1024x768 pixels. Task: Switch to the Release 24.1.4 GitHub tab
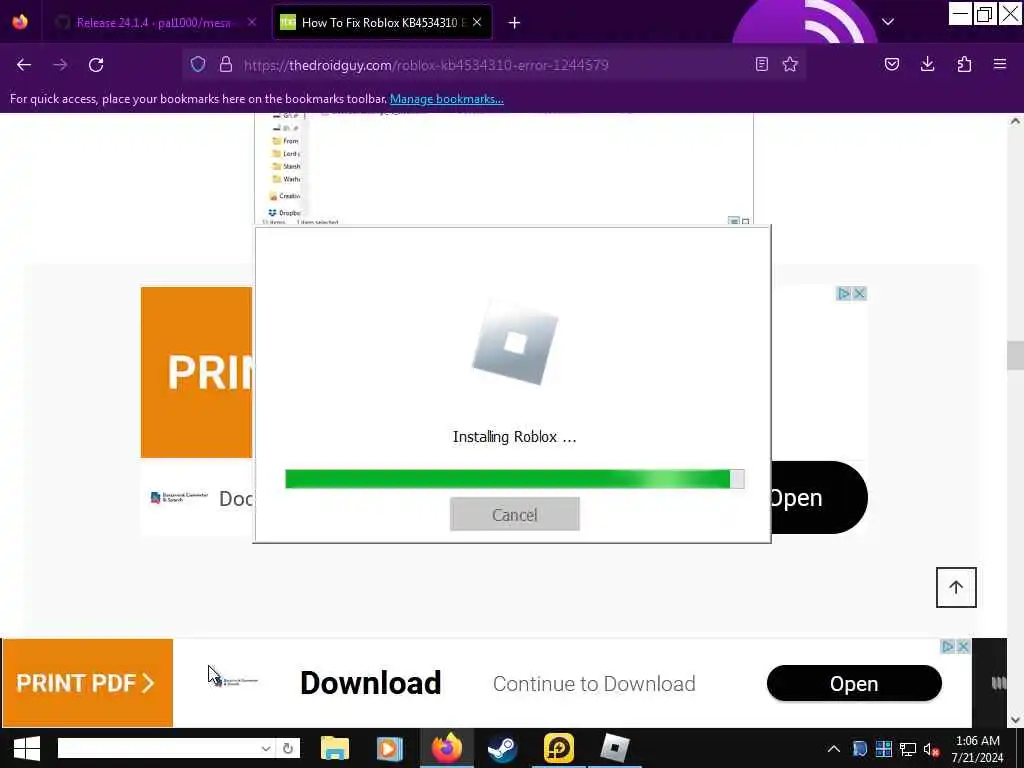point(155,23)
